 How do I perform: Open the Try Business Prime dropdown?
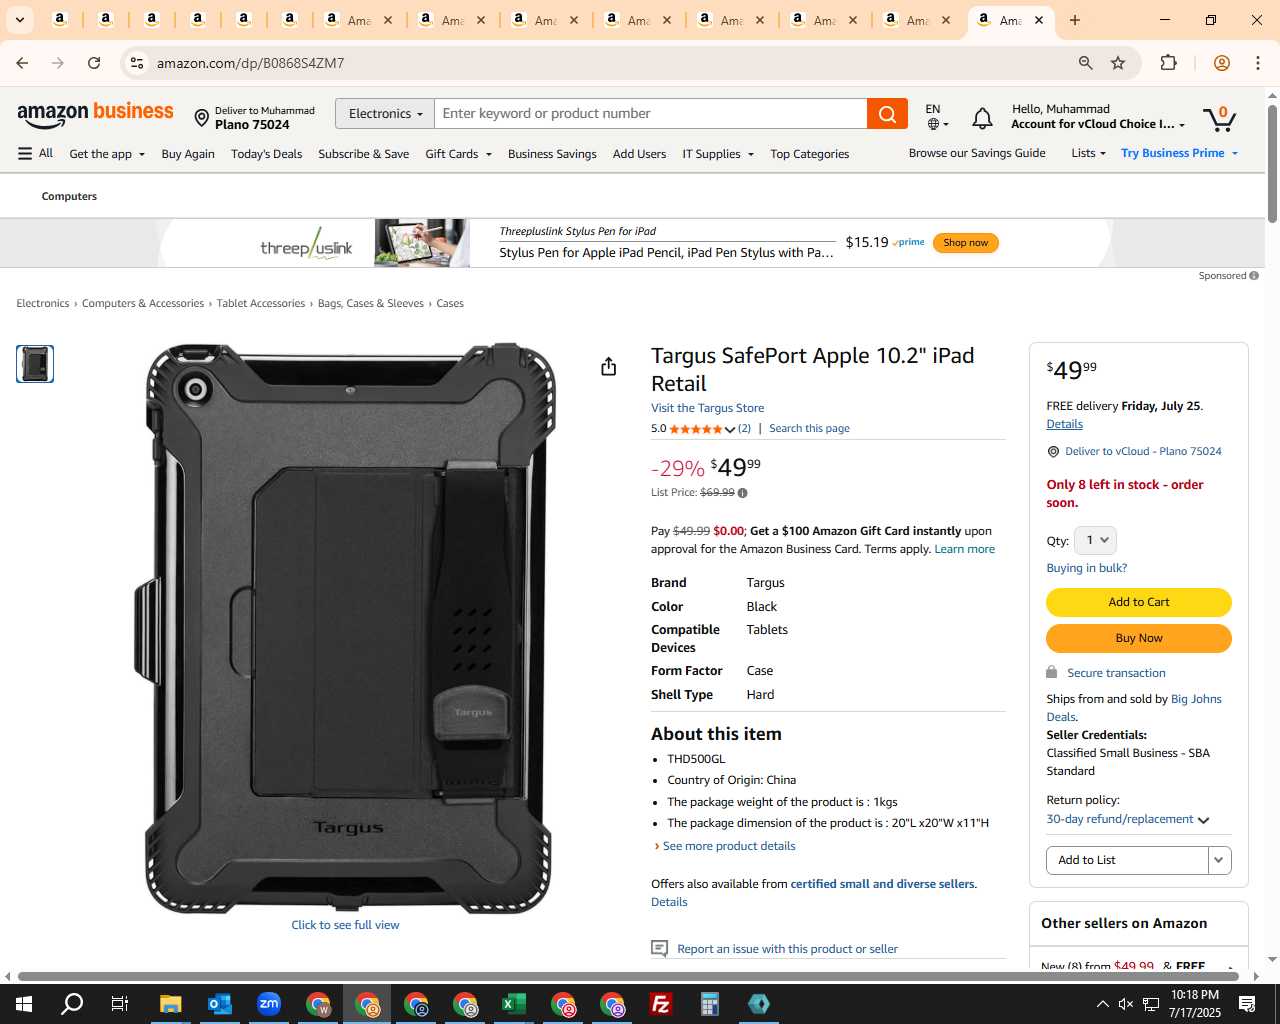pos(1180,153)
